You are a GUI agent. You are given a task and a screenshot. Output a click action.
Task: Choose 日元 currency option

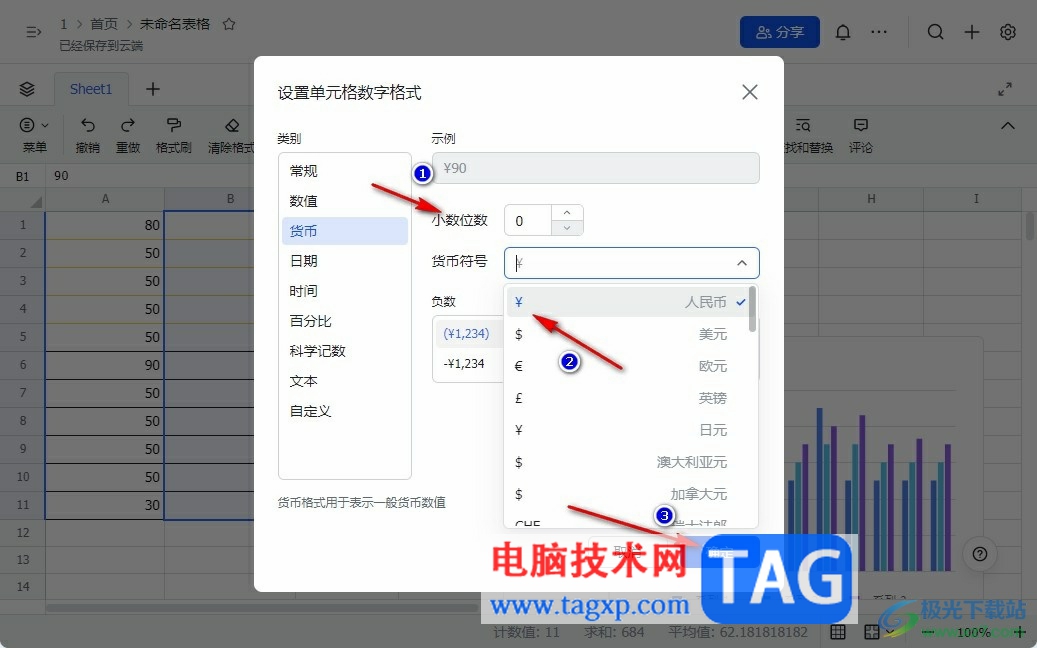(x=628, y=430)
